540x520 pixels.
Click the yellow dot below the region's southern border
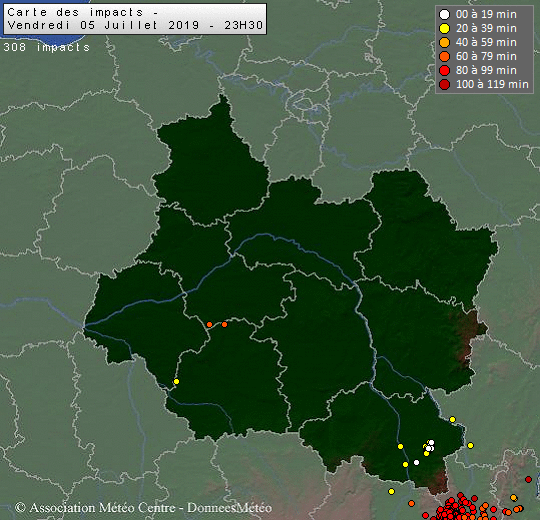tap(391, 491)
